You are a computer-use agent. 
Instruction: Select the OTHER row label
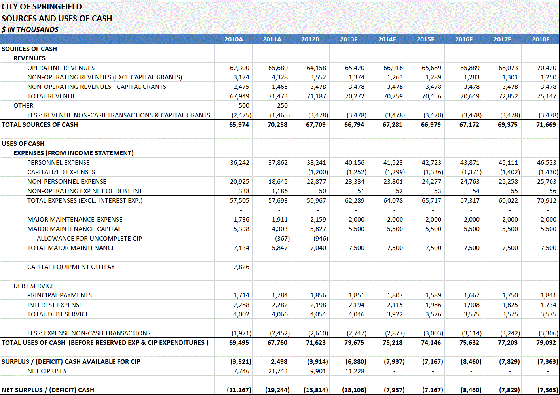24,106
